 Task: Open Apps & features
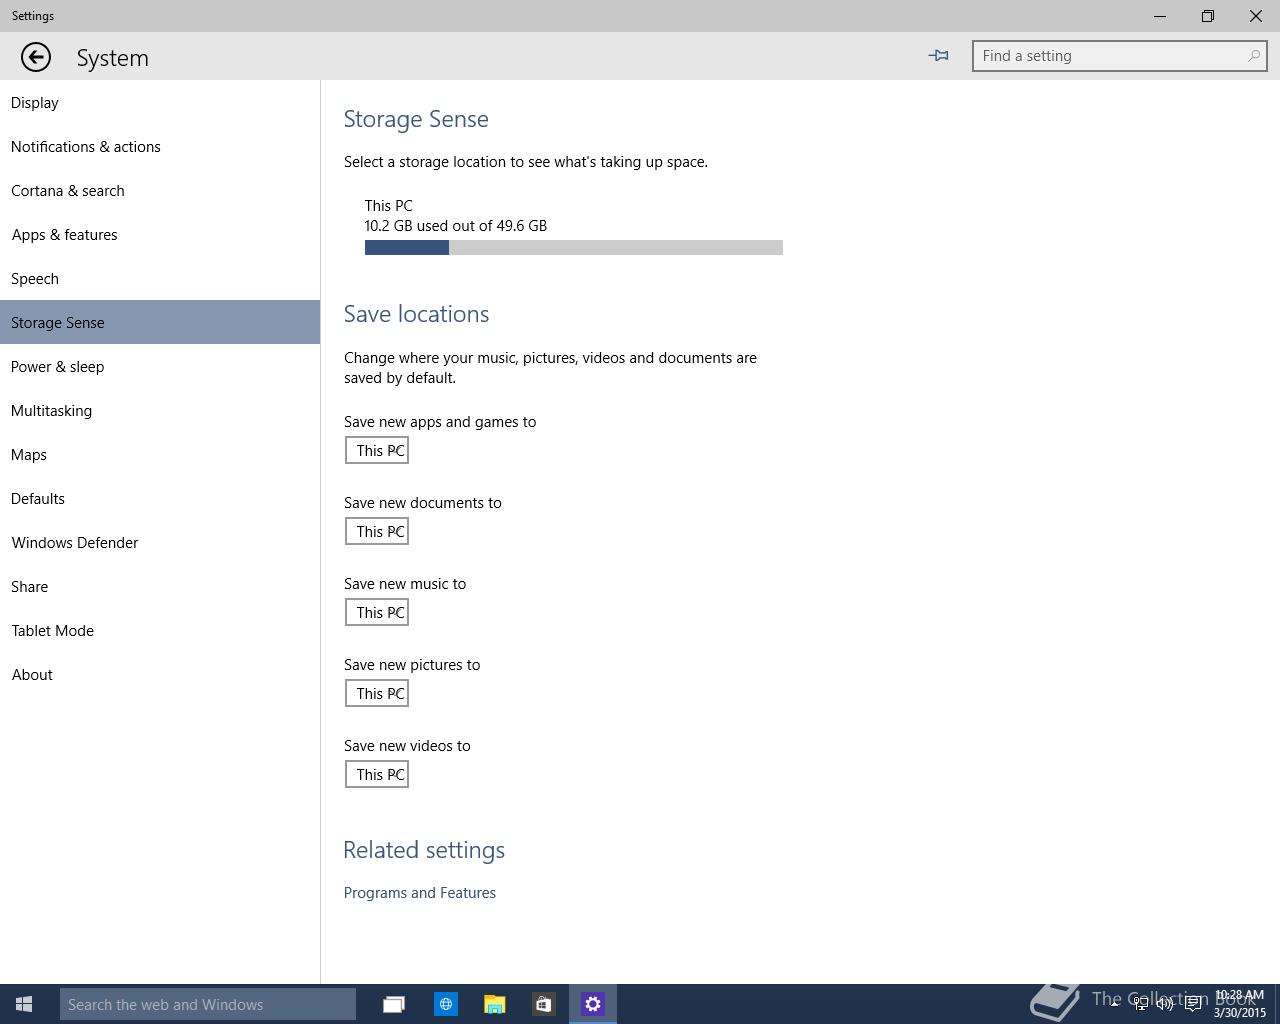[x=160, y=235]
